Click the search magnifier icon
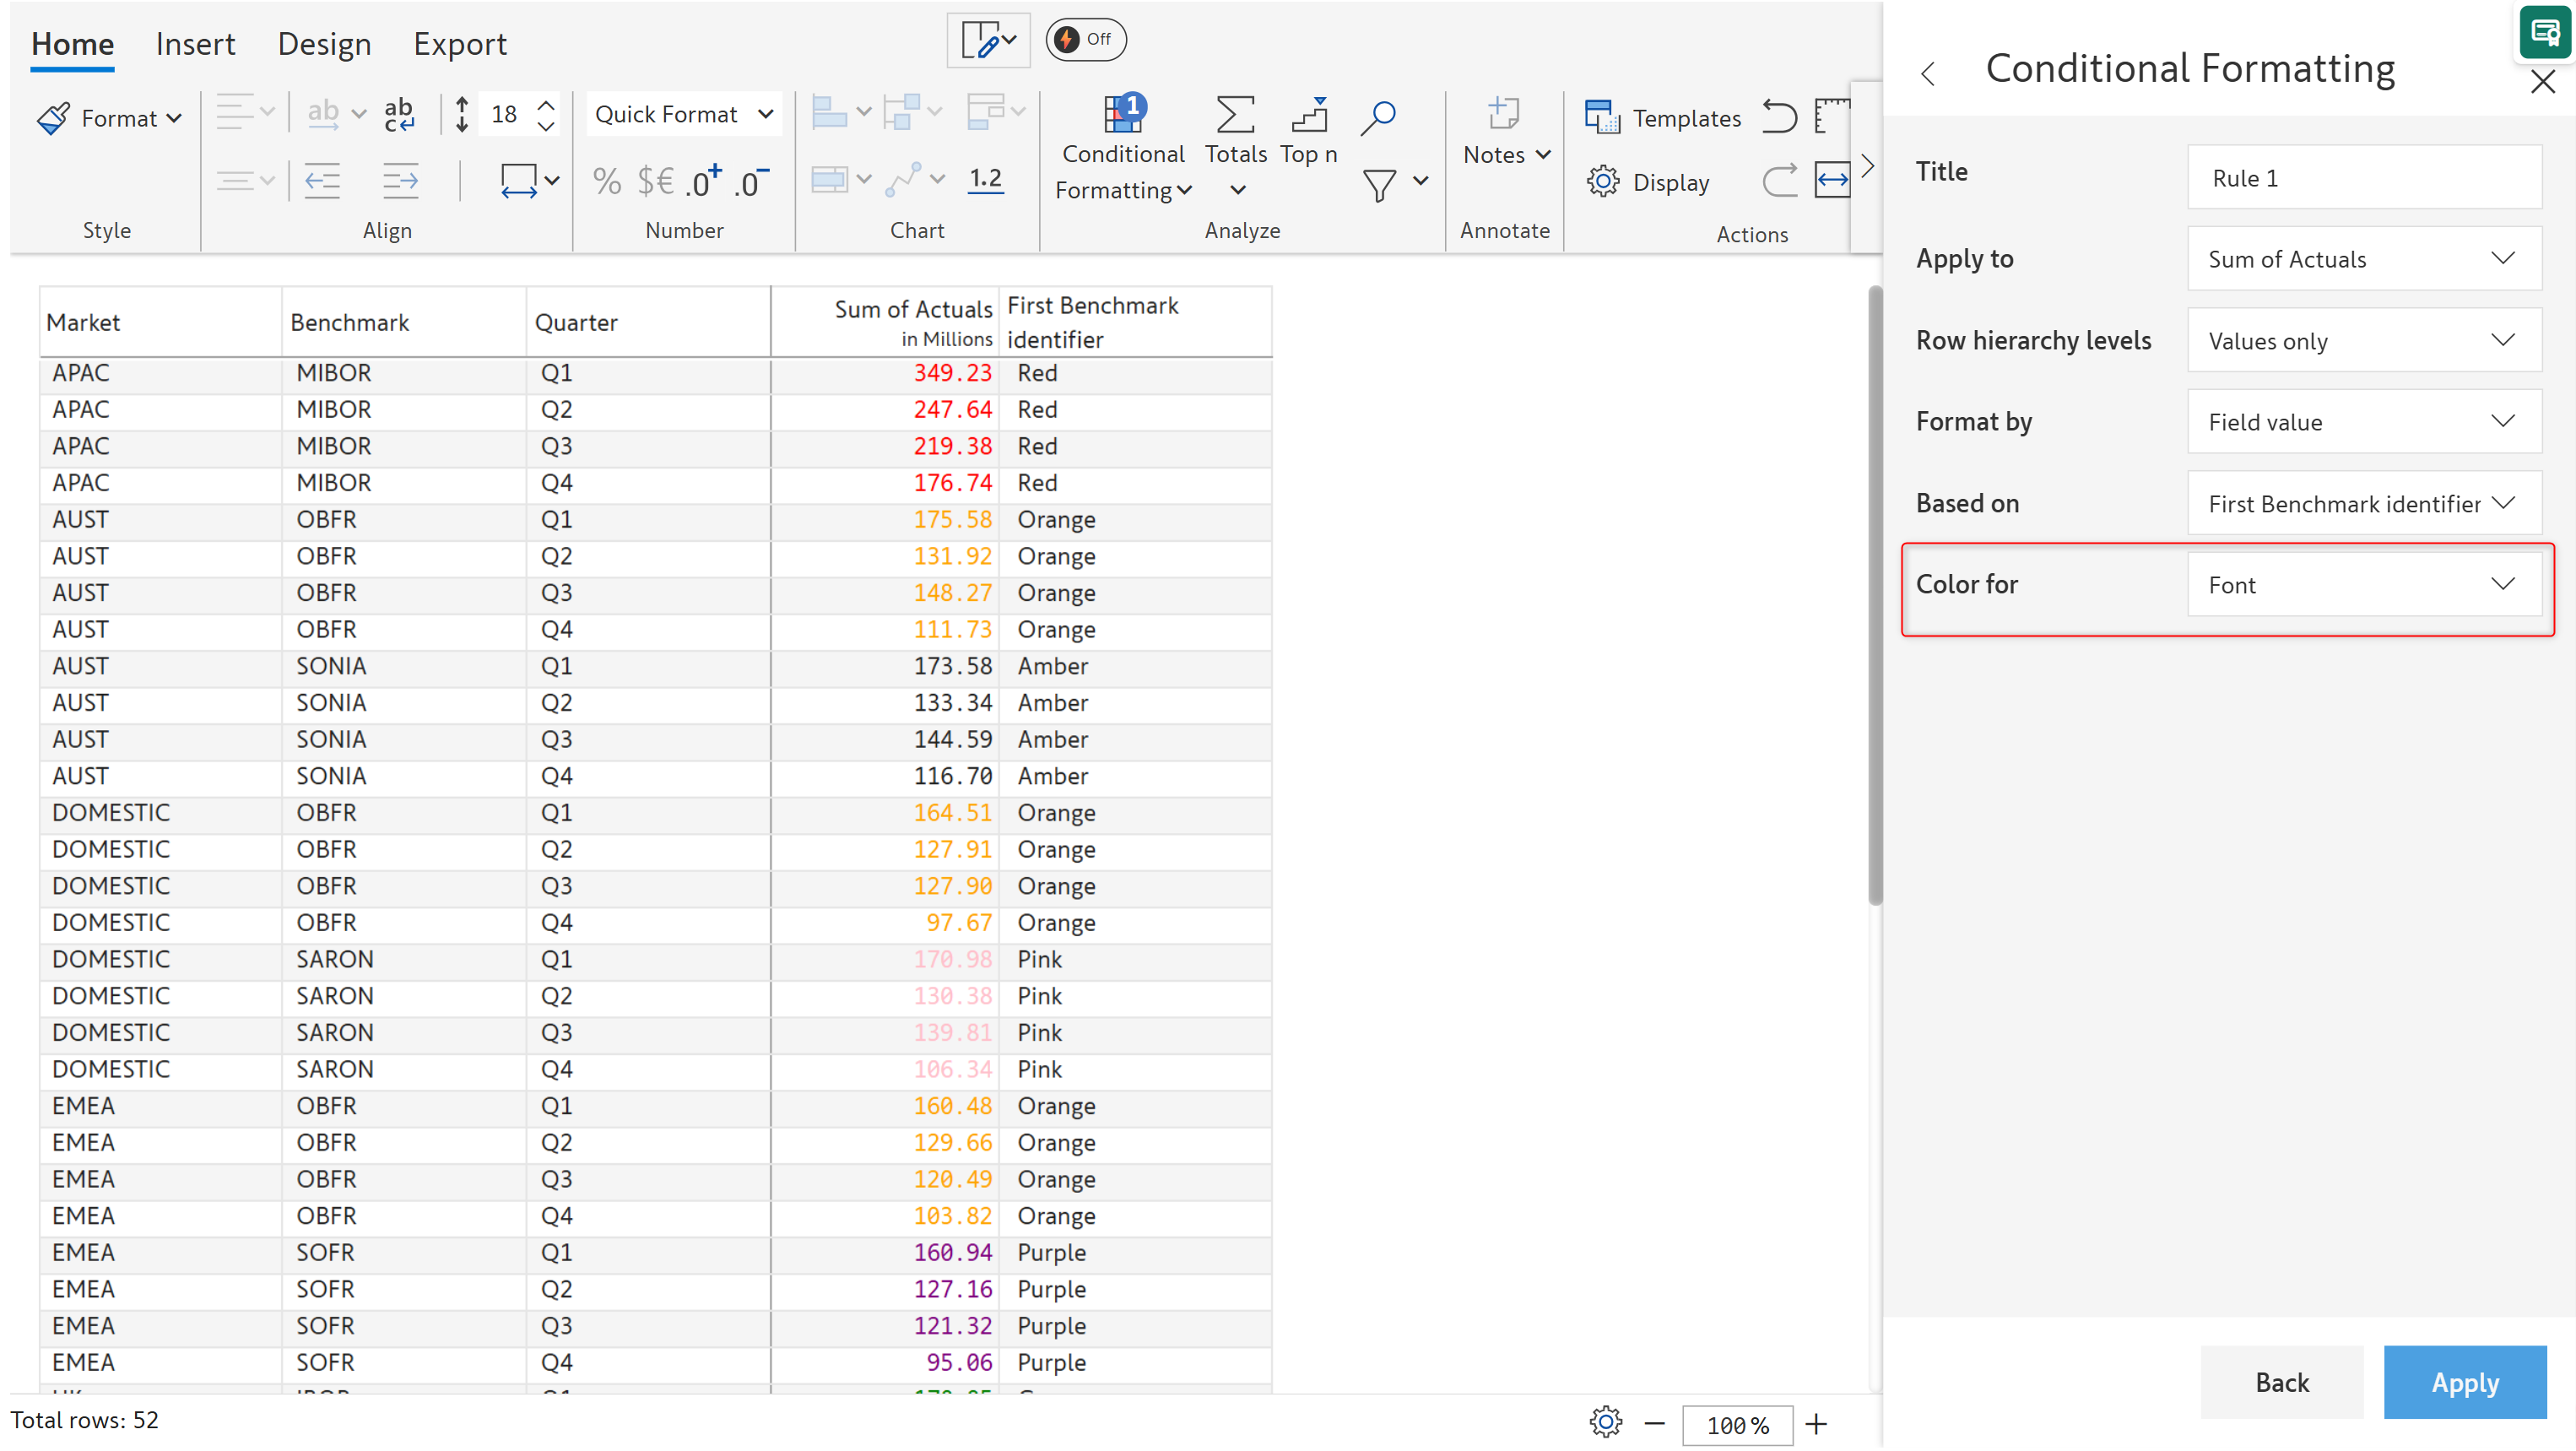 pos(1378,116)
